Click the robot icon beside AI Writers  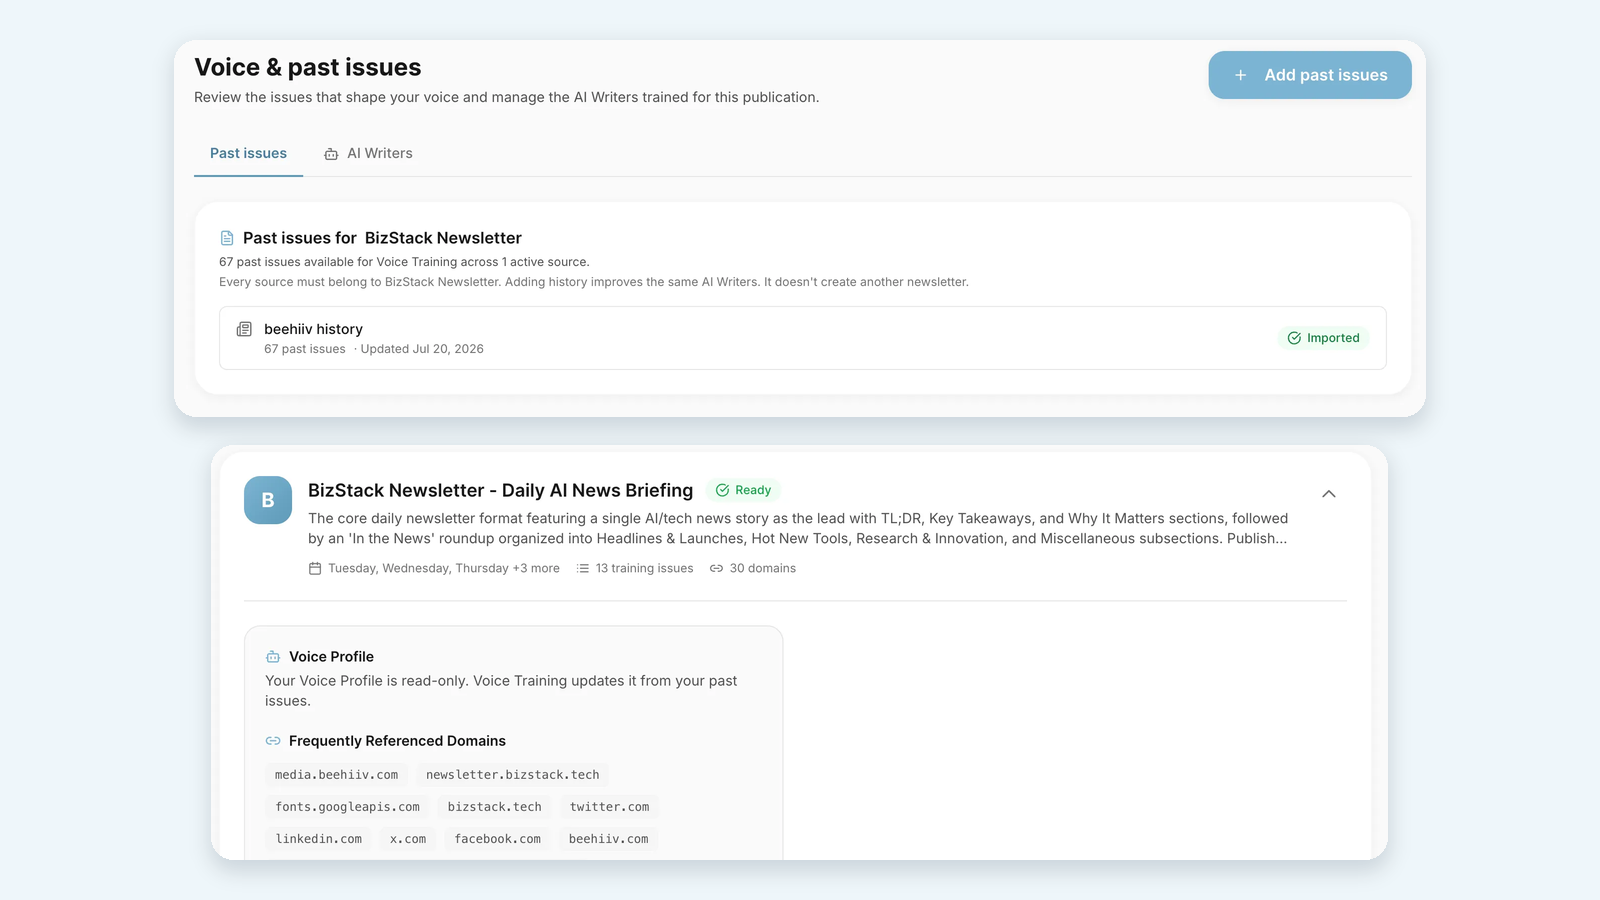[331, 154]
